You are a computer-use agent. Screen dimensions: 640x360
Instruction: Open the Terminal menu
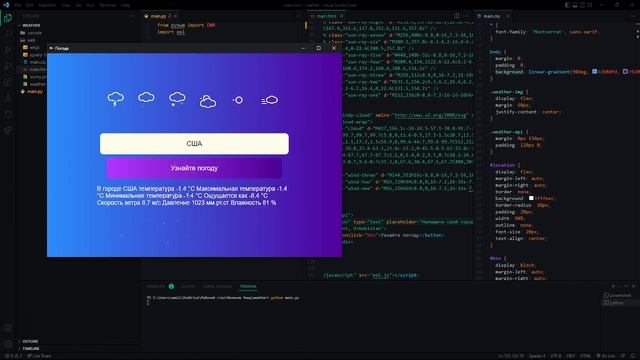[108, 5]
